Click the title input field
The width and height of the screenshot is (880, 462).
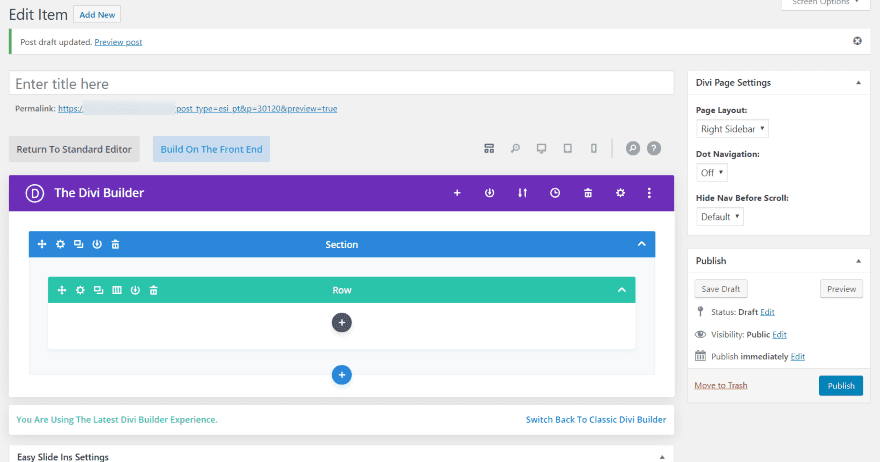tap(341, 83)
